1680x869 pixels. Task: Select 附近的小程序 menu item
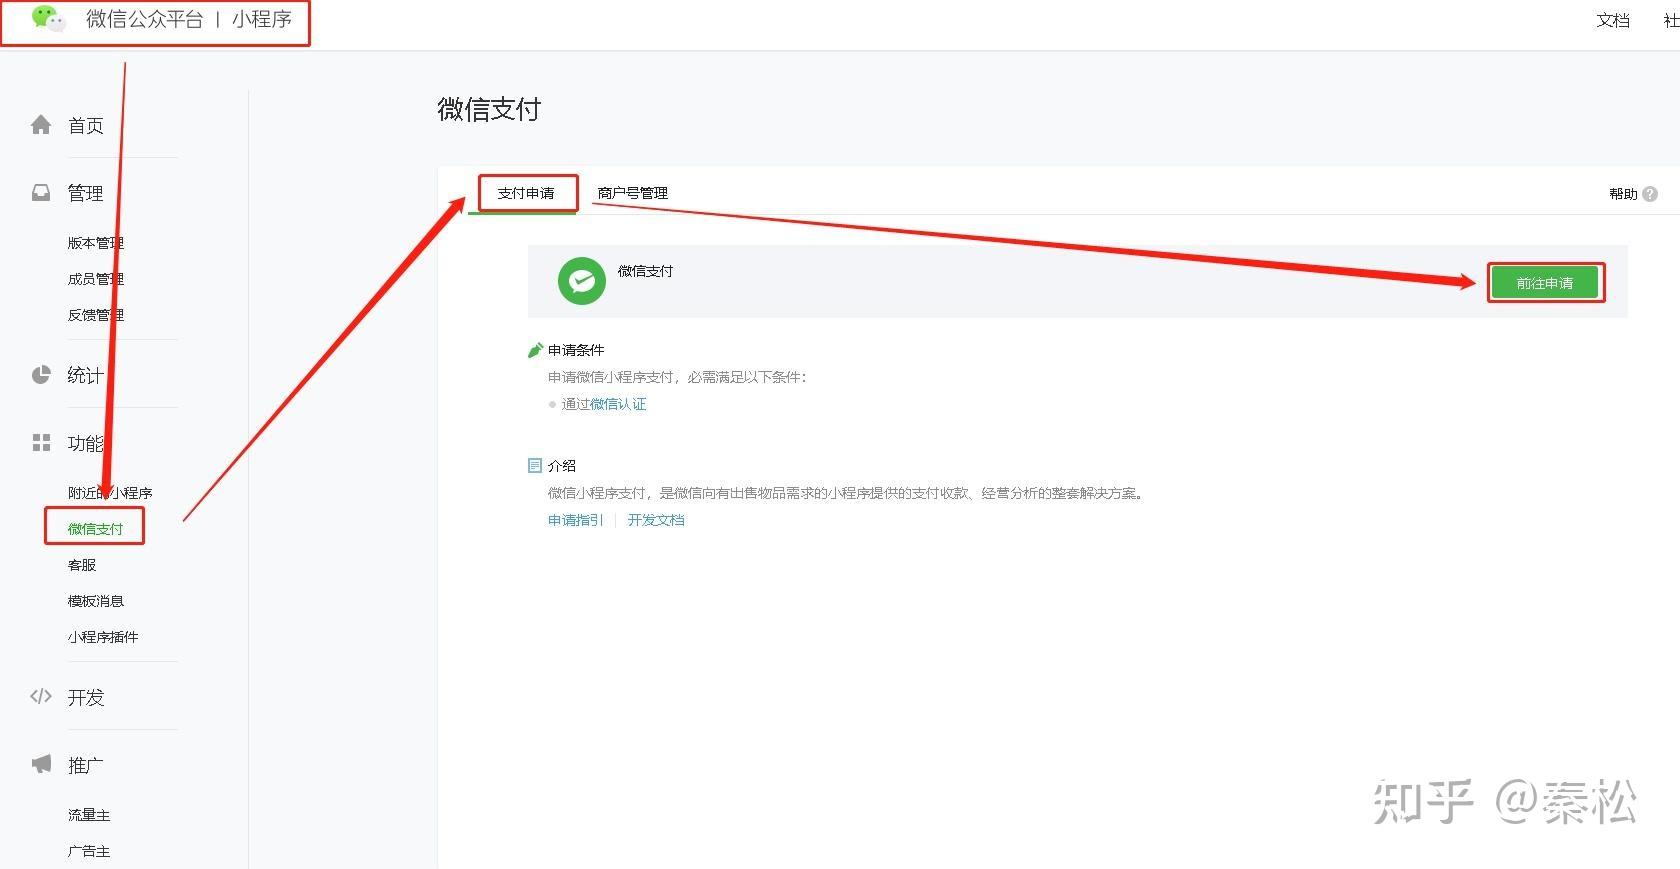point(110,493)
